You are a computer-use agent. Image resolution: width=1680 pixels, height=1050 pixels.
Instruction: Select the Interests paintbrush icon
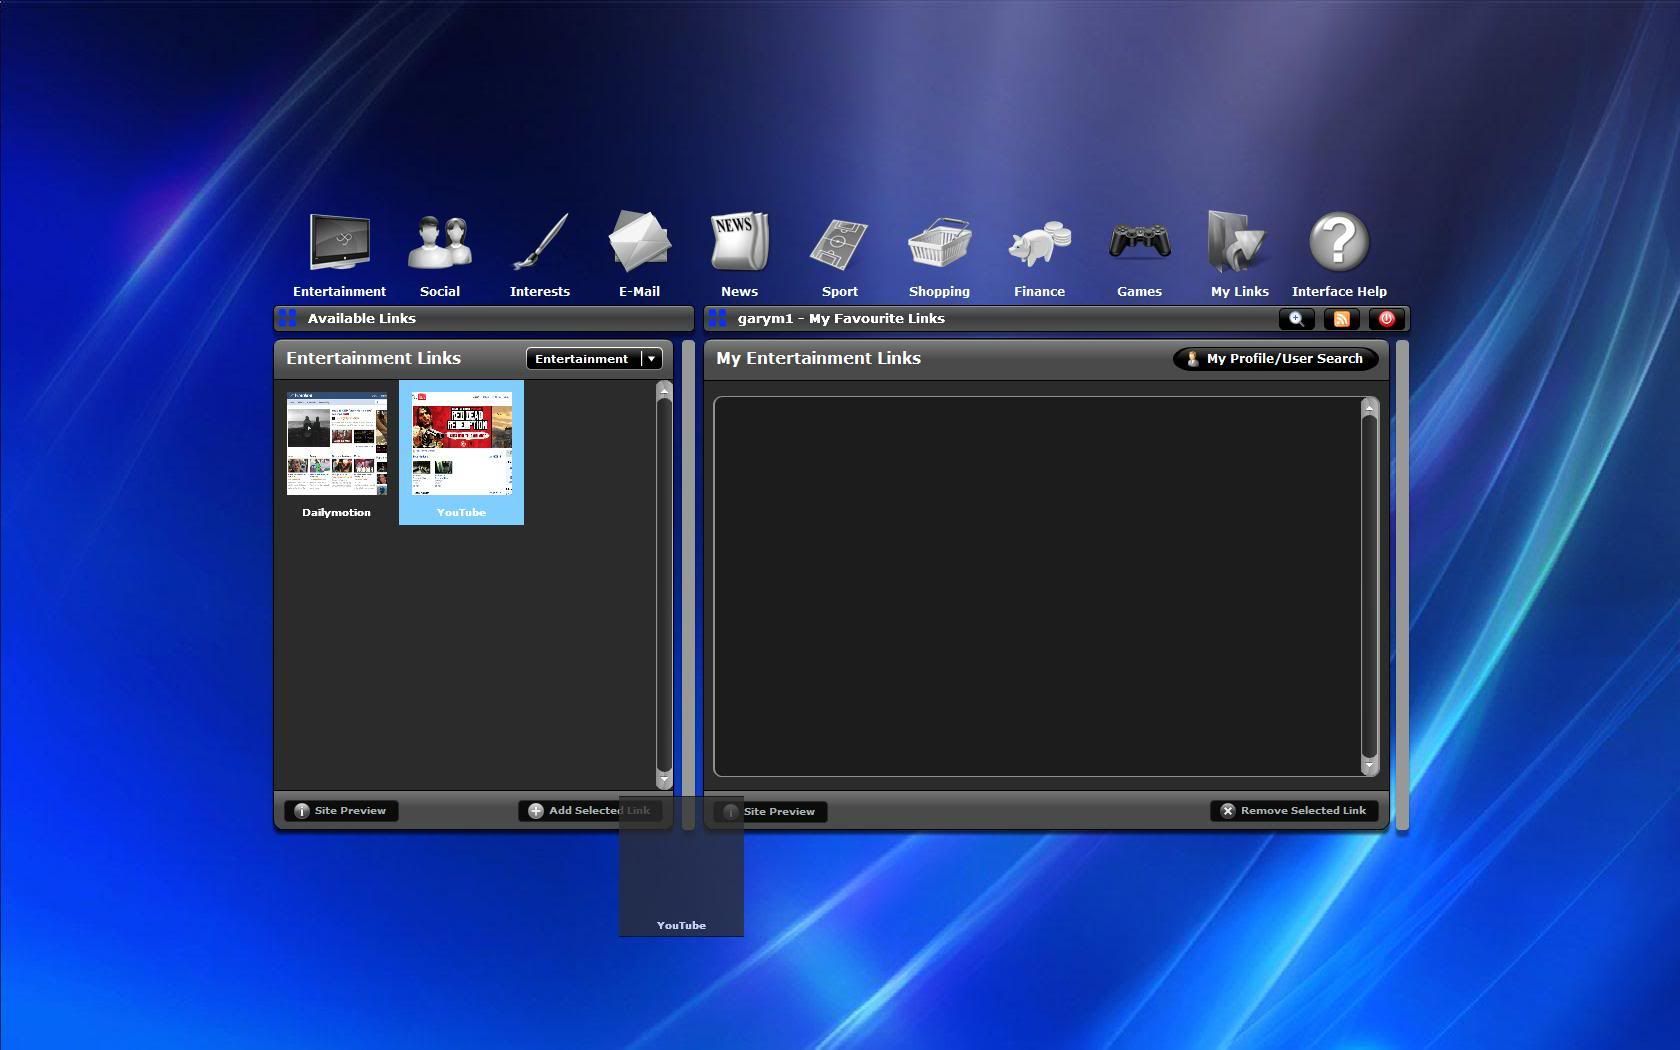(540, 242)
